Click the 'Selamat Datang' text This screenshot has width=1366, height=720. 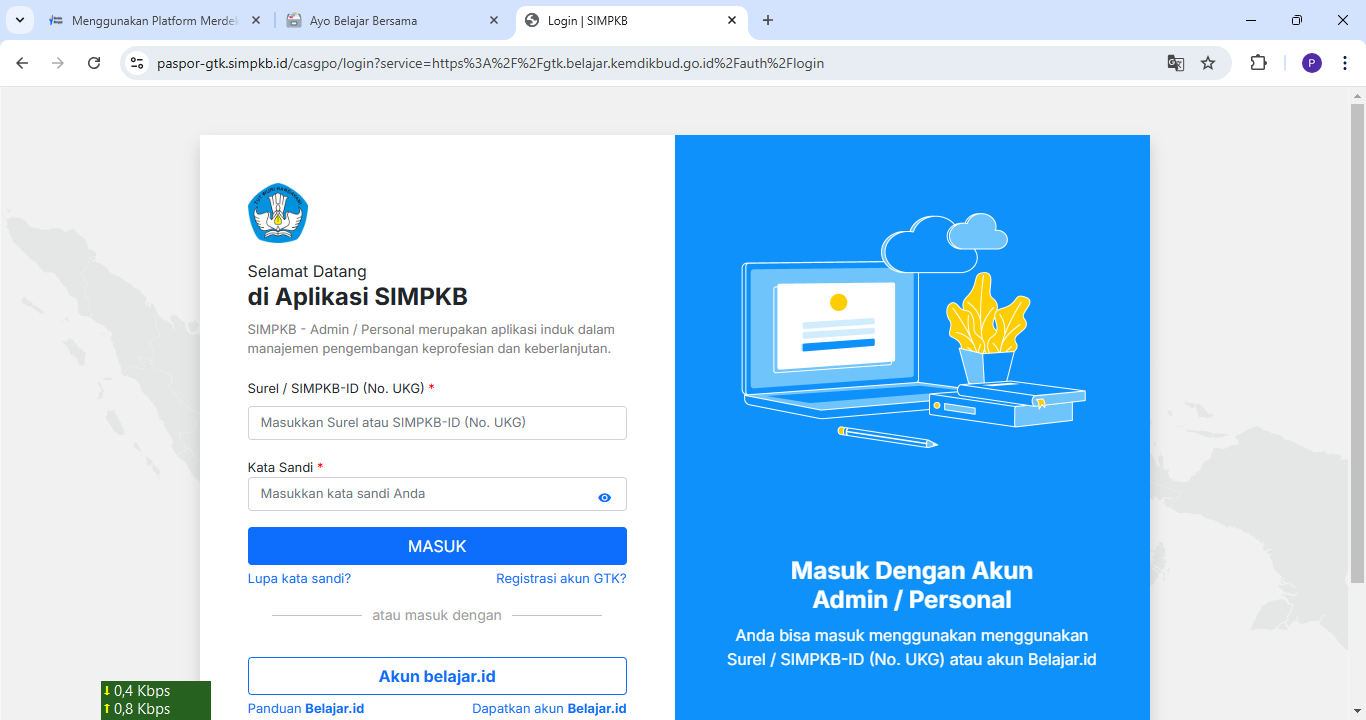point(307,271)
